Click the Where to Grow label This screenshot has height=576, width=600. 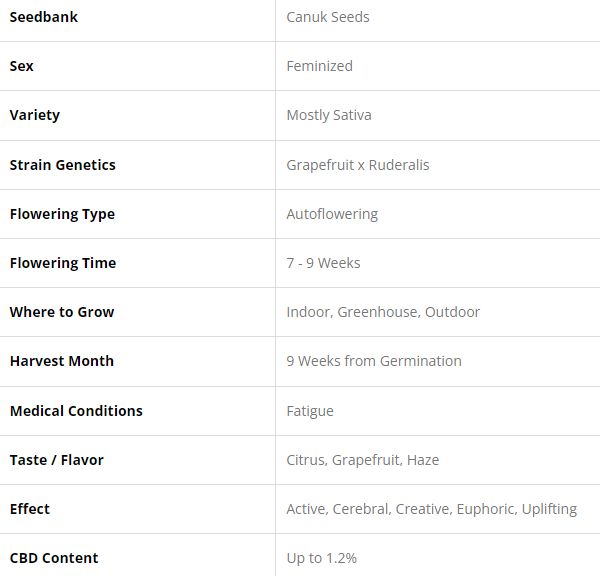pos(61,312)
